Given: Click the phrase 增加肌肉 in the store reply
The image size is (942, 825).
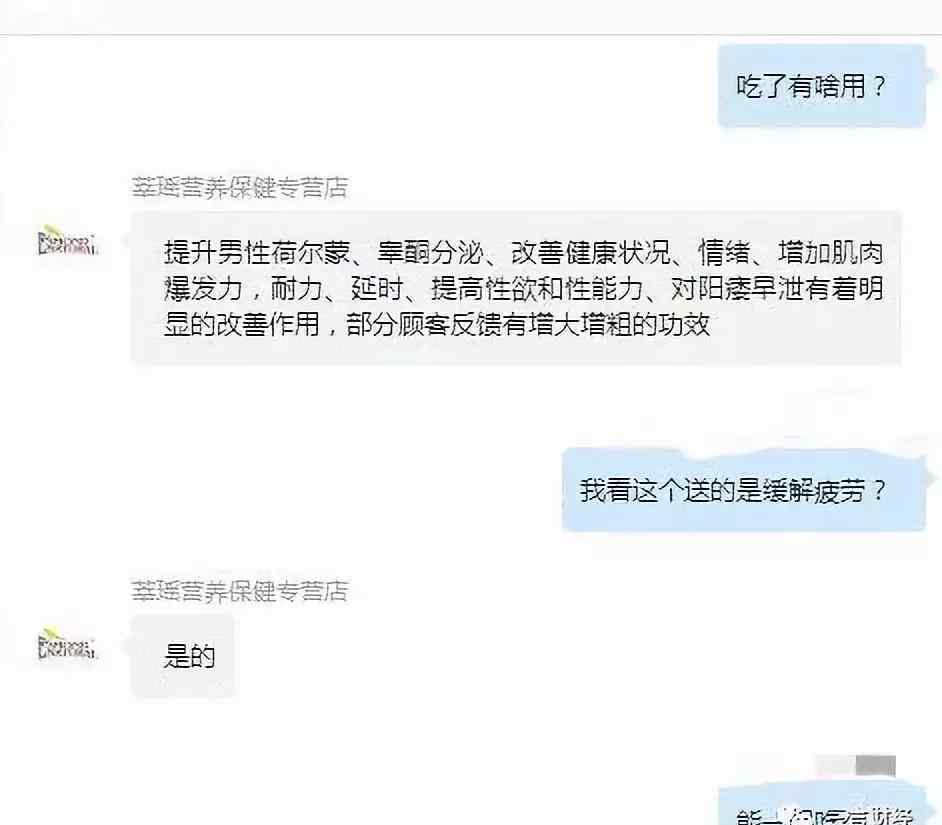Looking at the screenshot, I should [831, 252].
